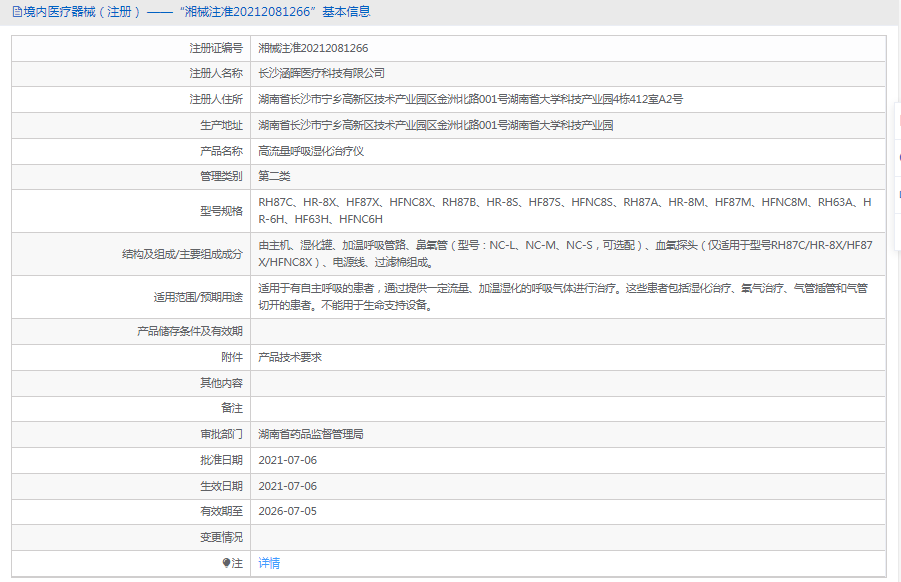This screenshot has width=901, height=582.
Task: Select the registration number 湘械注准20212081266 cell
Action: [x=313, y=48]
